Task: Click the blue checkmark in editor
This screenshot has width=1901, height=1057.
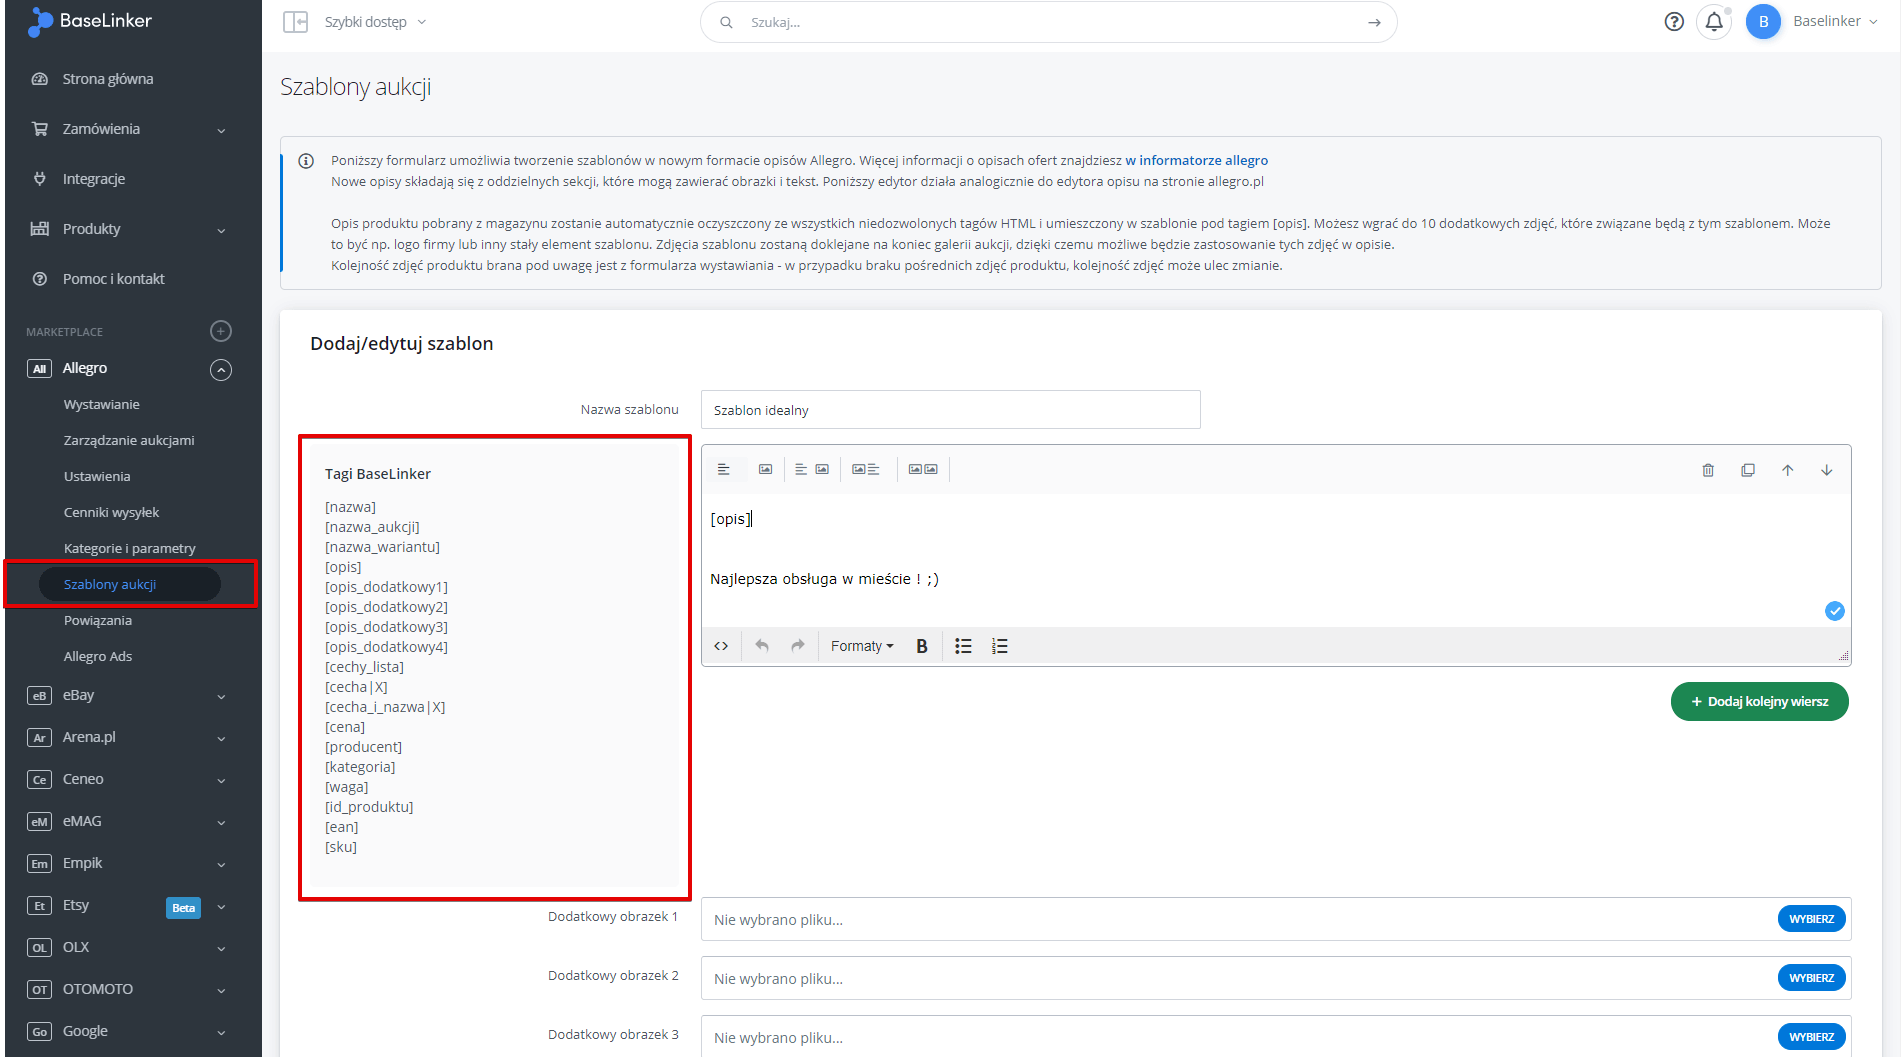Action: pos(1834,611)
